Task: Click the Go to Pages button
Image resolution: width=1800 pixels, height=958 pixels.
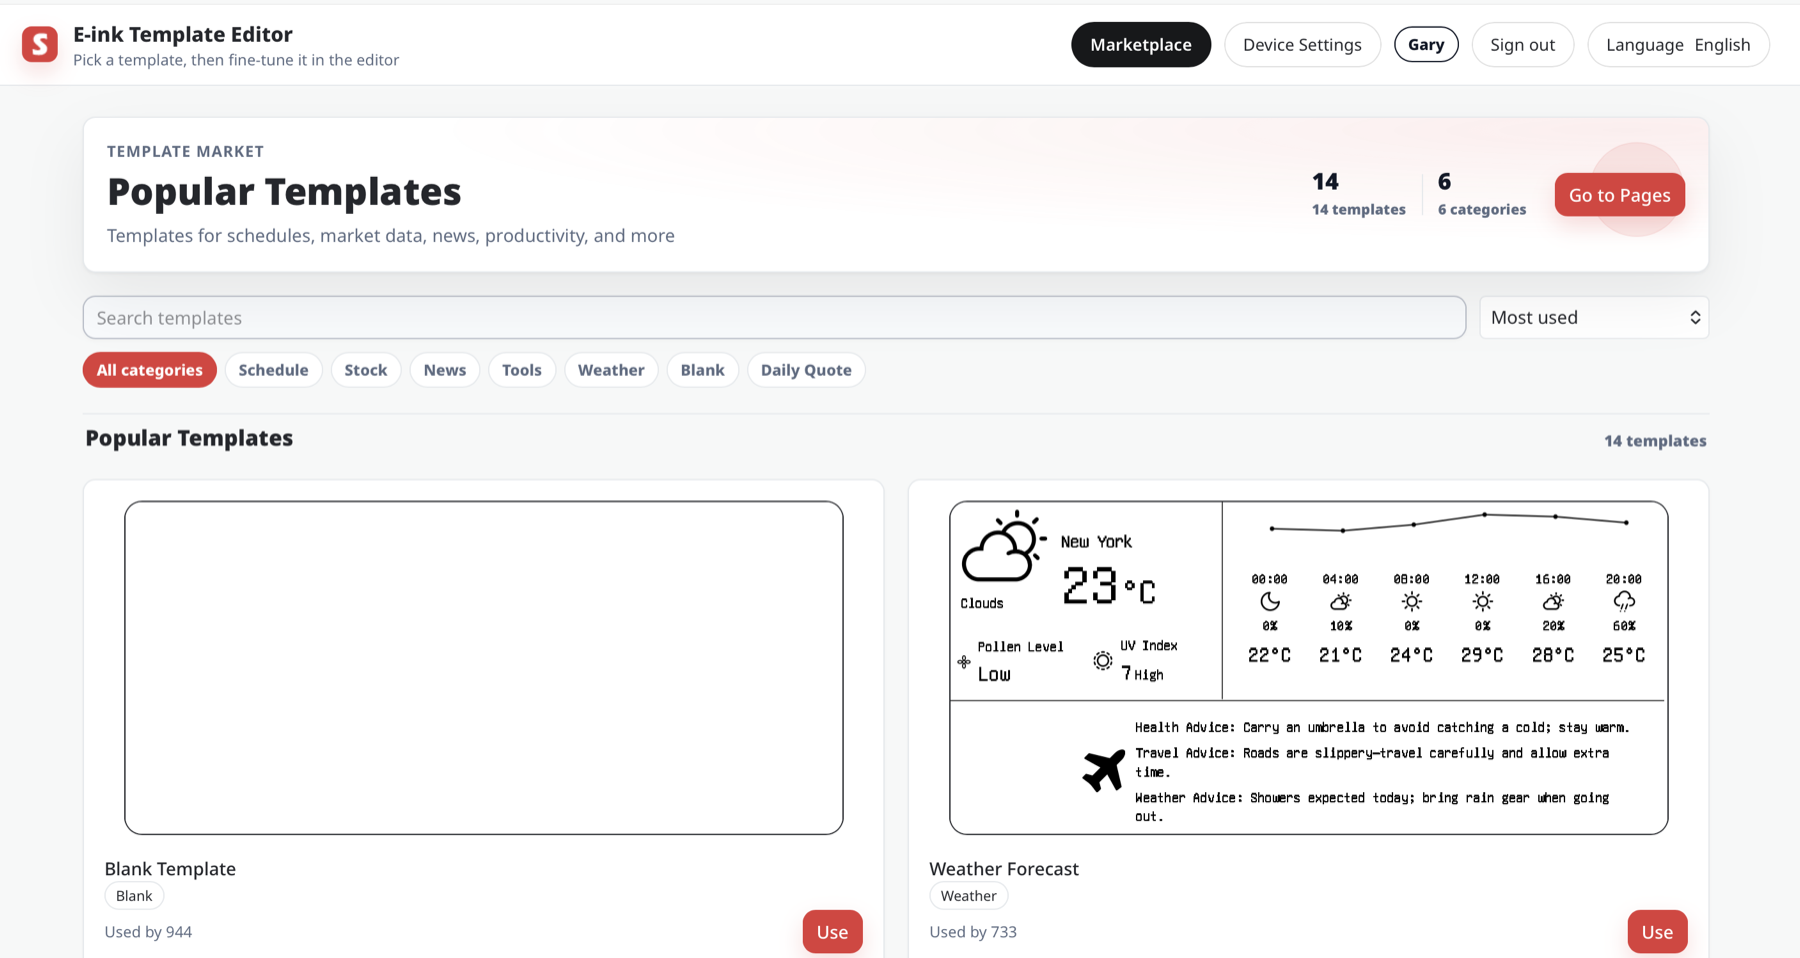Action: click(1619, 195)
